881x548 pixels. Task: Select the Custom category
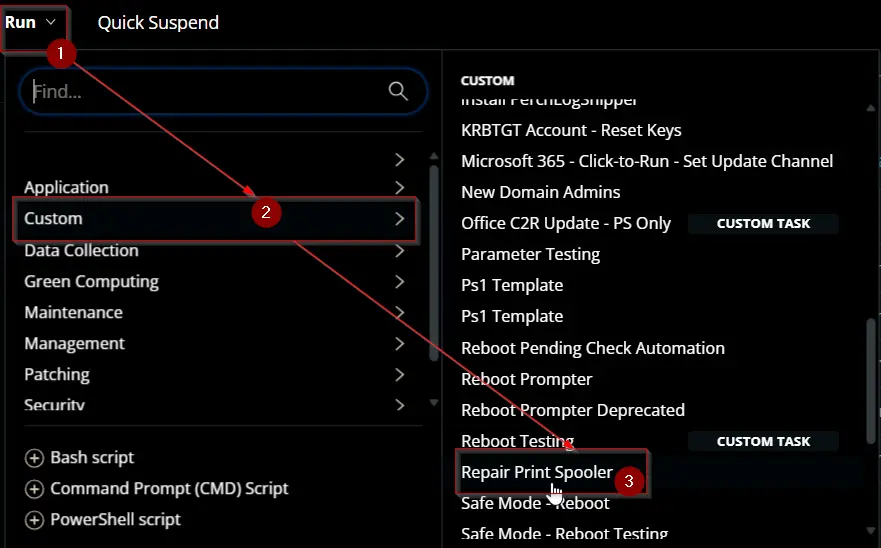pyautogui.click(x=215, y=219)
